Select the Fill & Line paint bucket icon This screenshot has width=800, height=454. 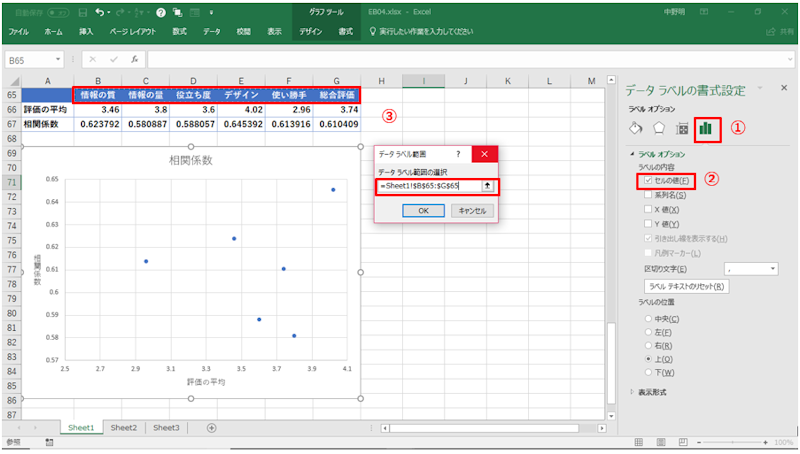[634, 128]
